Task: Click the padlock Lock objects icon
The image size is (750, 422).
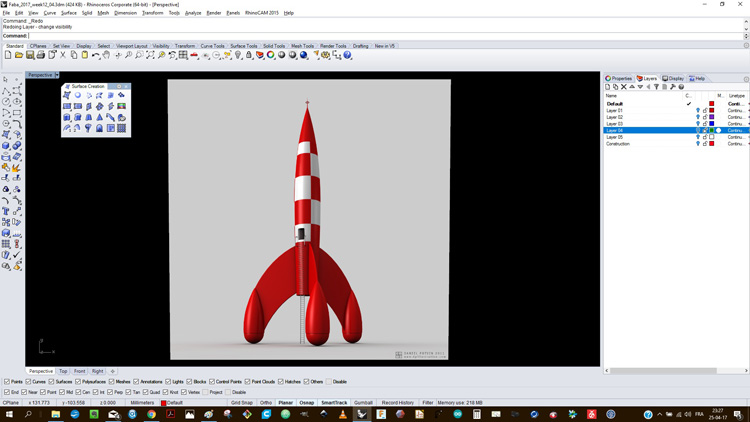Action: pyautogui.click(x=249, y=56)
